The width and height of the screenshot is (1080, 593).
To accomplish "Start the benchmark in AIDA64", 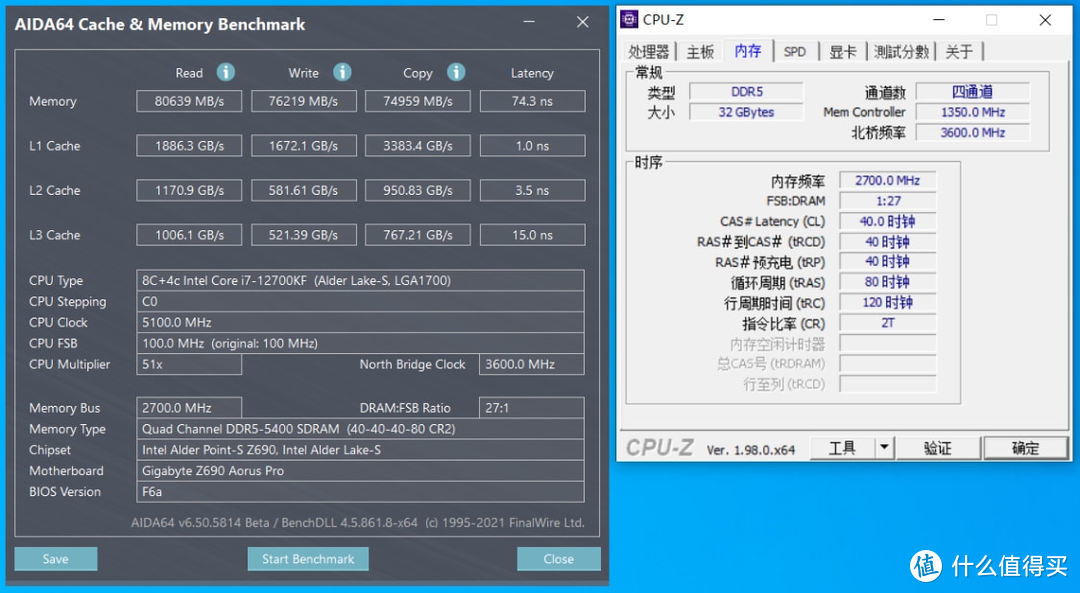I will (307, 558).
